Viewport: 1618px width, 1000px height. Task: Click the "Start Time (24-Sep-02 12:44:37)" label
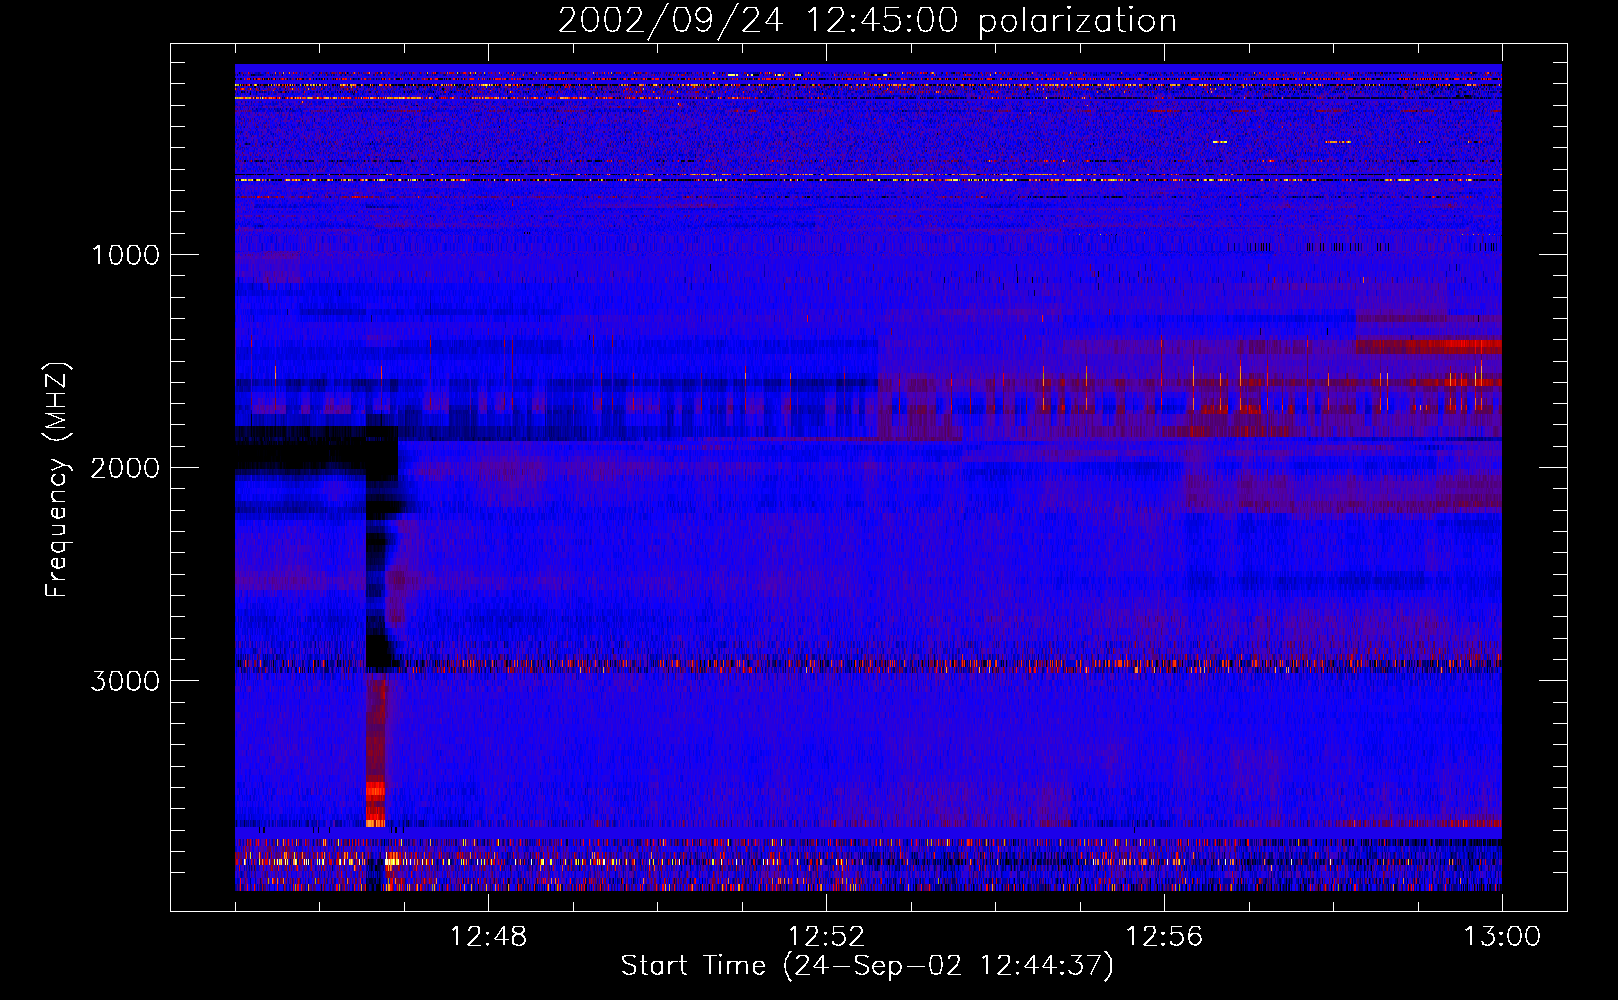[x=867, y=966]
